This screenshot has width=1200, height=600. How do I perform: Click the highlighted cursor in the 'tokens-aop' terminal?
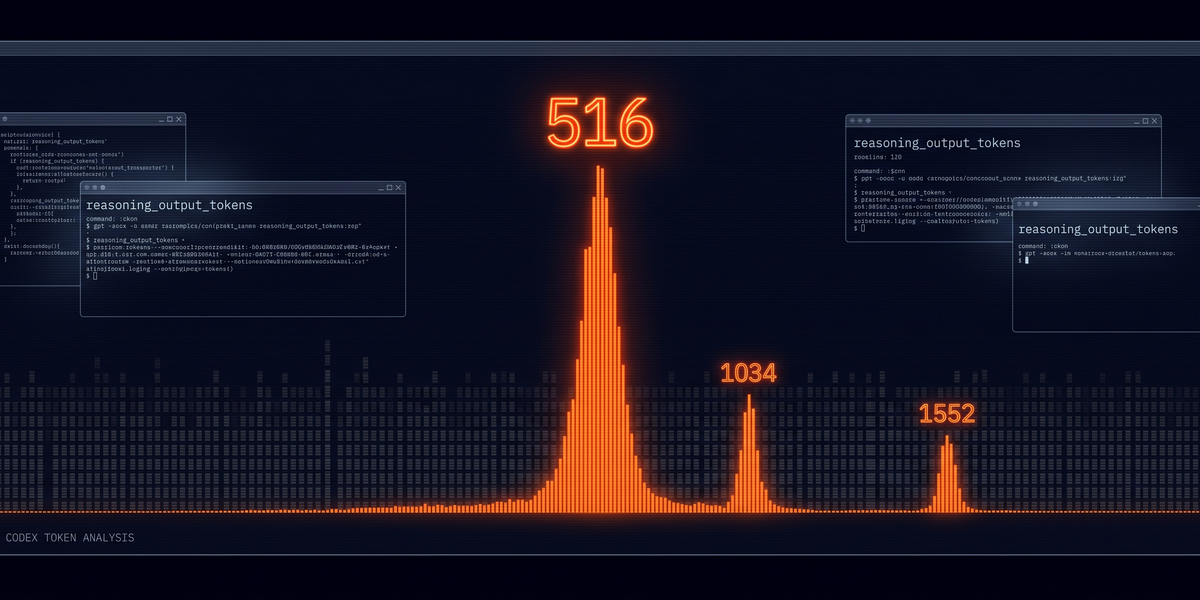(x=1026, y=260)
